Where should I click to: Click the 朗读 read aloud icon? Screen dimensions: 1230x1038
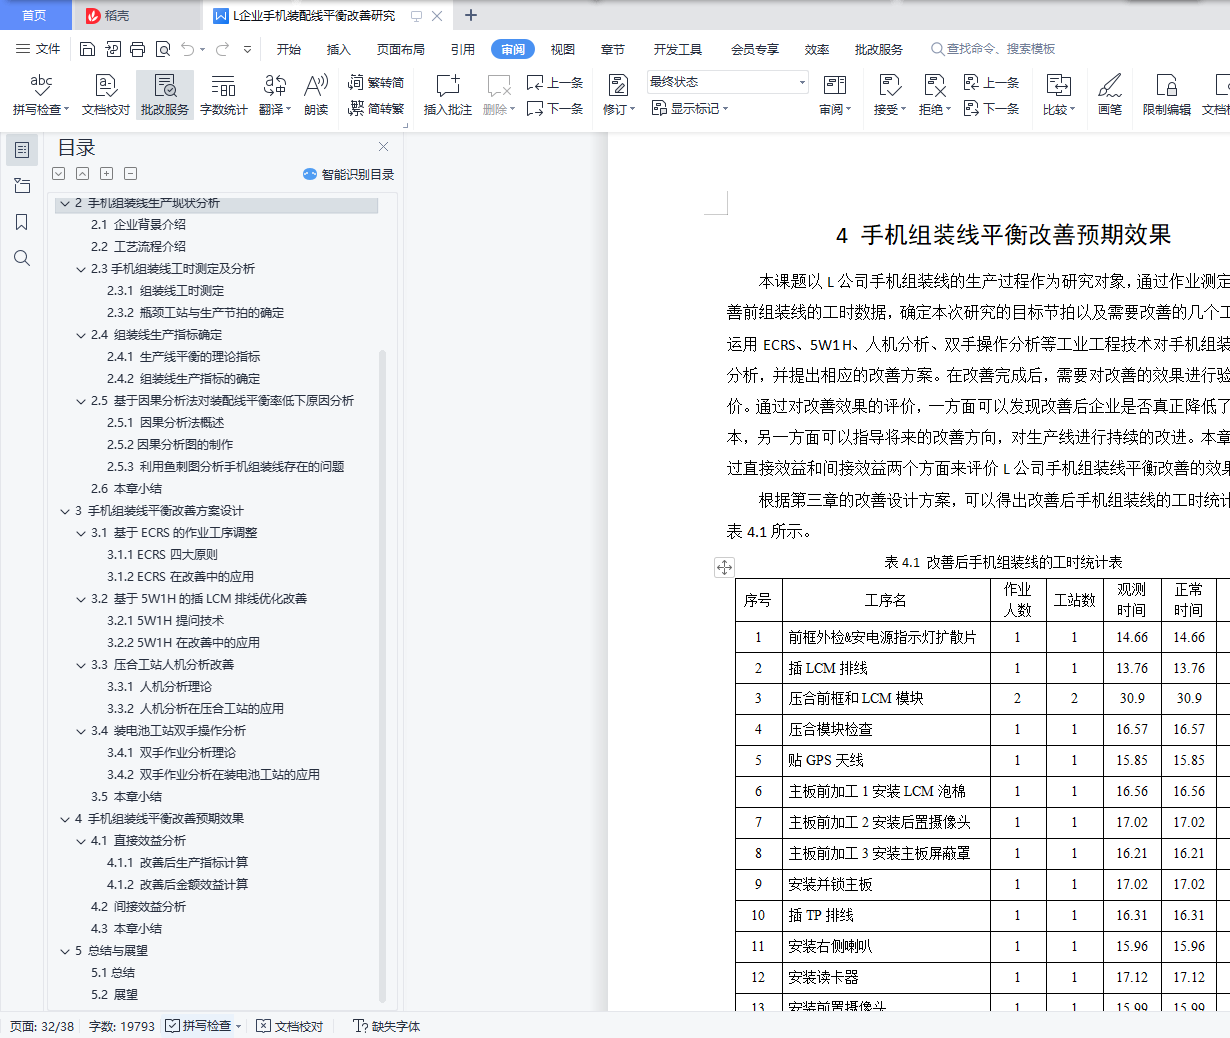click(316, 95)
